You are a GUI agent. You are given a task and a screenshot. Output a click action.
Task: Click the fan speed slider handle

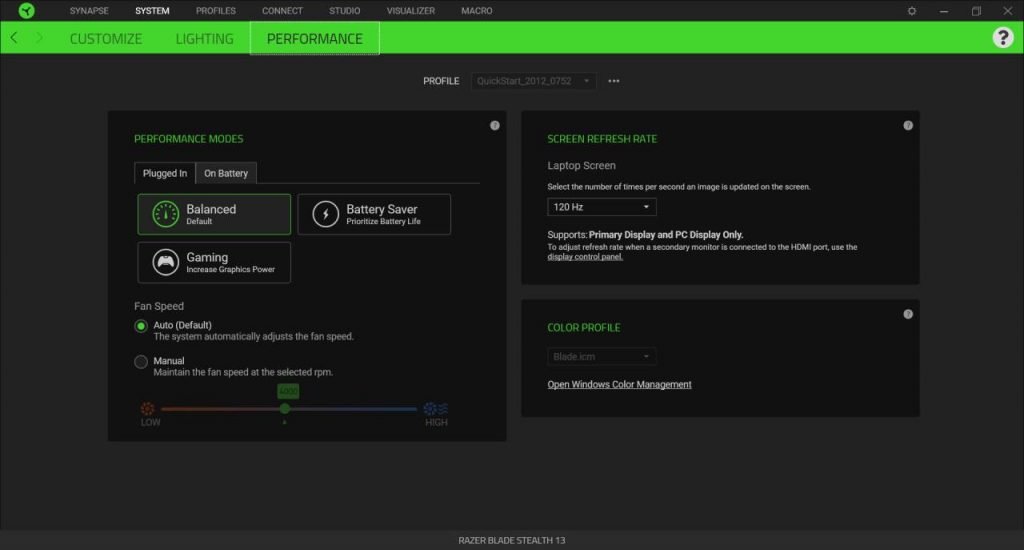[x=285, y=409]
